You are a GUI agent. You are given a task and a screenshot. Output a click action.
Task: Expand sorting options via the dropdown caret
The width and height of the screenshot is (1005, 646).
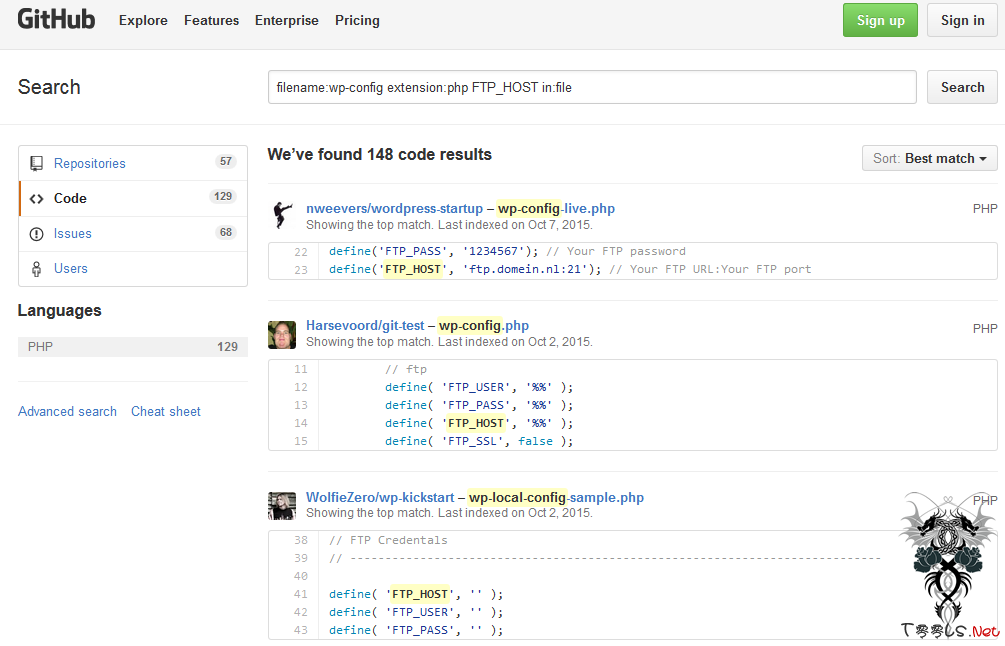pyautogui.click(x=984, y=158)
